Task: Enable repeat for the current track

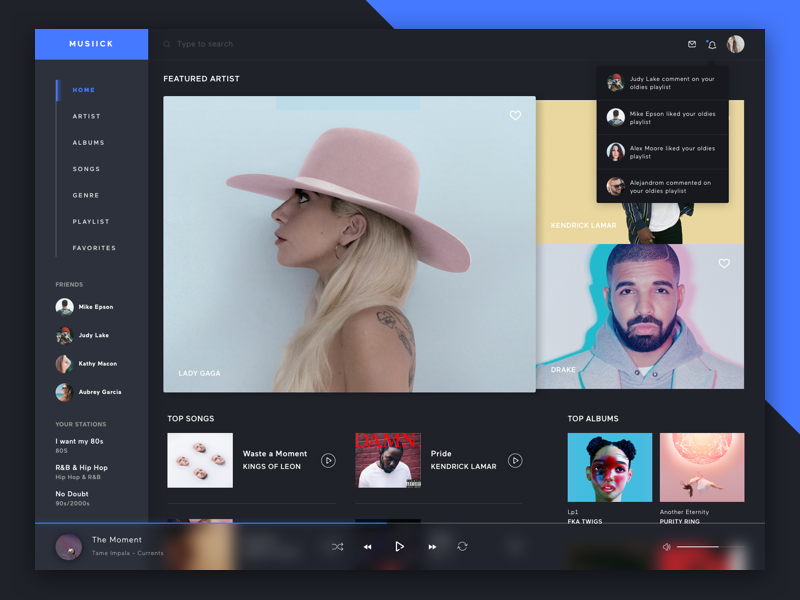Action: [x=462, y=547]
